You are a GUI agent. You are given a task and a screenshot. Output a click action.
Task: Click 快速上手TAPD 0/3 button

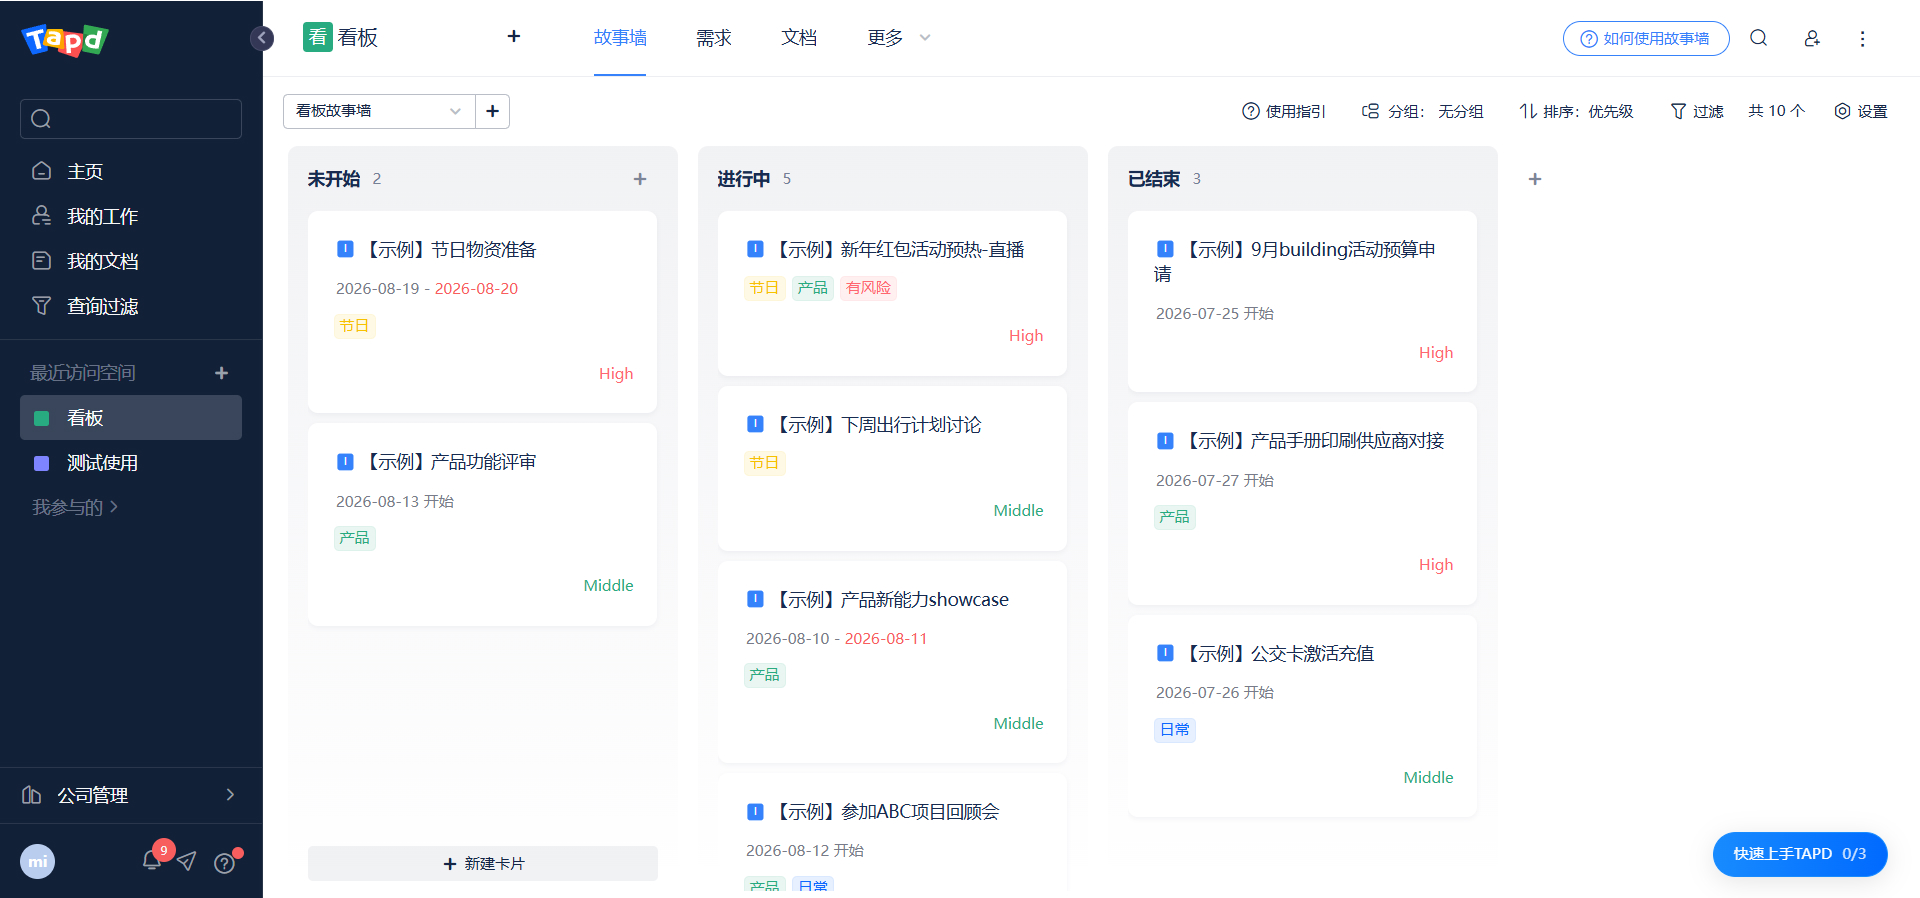[1800, 854]
